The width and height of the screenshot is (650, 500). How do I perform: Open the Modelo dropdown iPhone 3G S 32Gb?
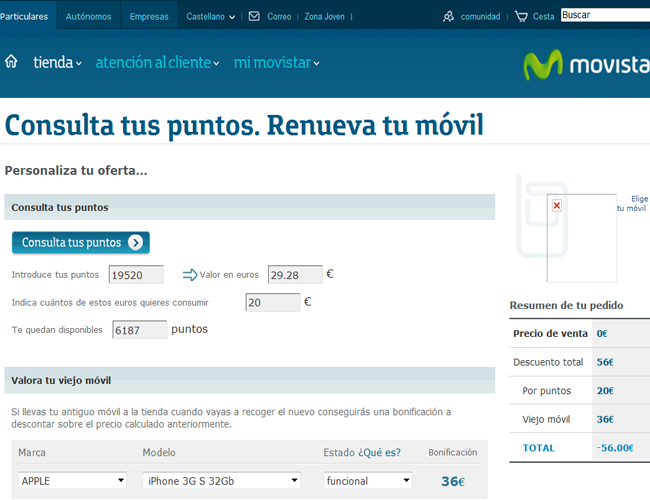pos(221,481)
